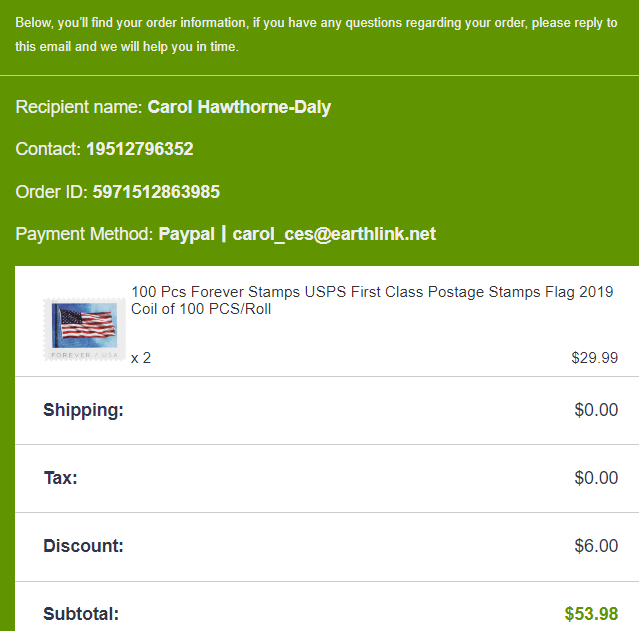Click the $6.00 discount amount
The height and width of the screenshot is (631, 639).
coord(596,546)
